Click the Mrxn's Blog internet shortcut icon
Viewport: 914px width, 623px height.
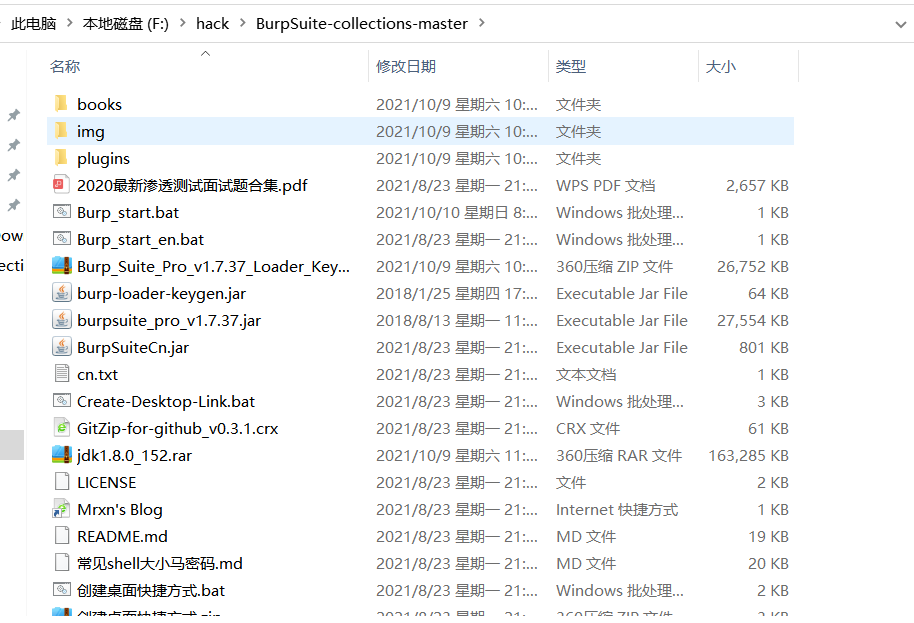pos(61,509)
